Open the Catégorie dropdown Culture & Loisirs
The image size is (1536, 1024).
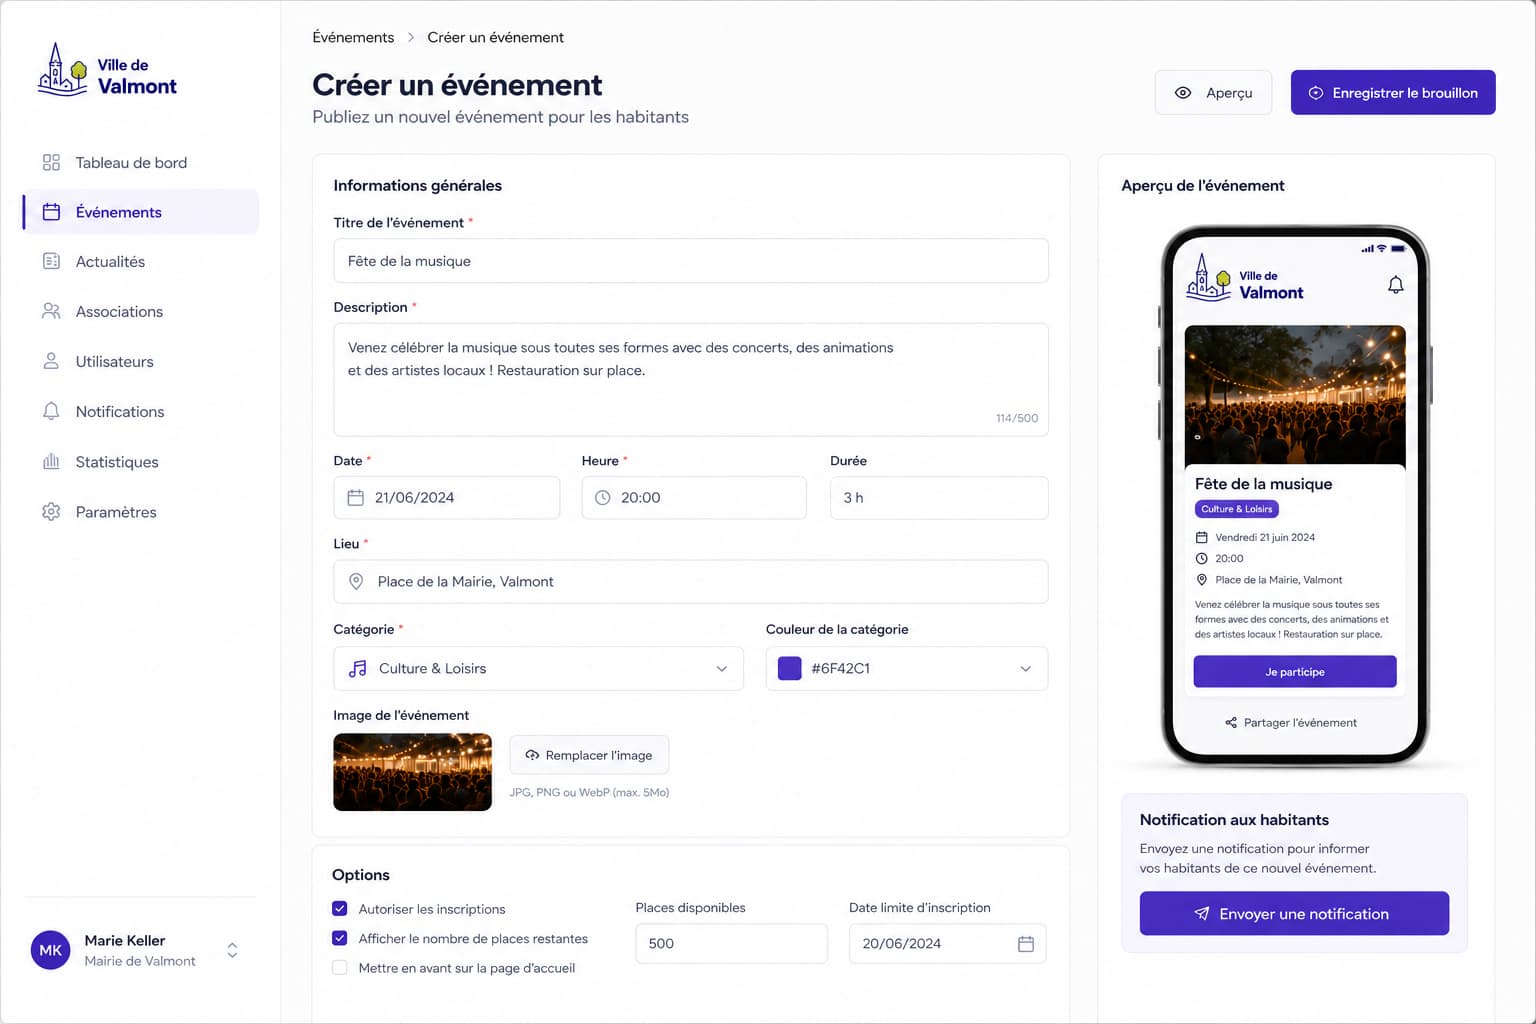538,668
